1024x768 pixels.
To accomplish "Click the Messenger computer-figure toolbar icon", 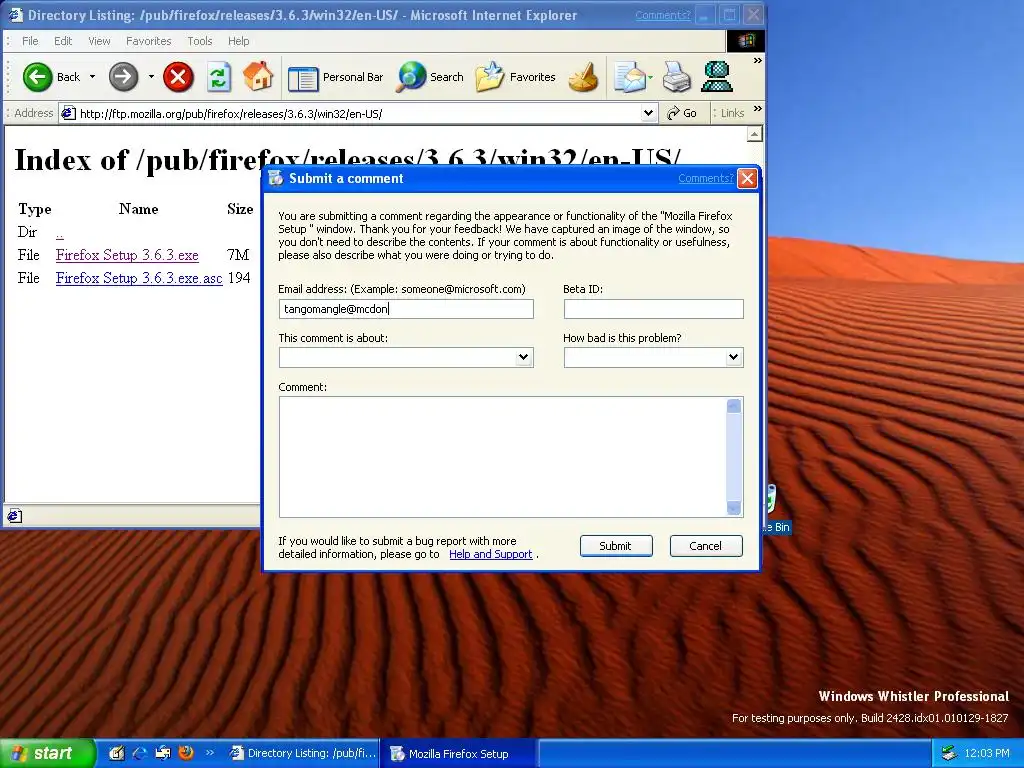I will click(x=716, y=77).
